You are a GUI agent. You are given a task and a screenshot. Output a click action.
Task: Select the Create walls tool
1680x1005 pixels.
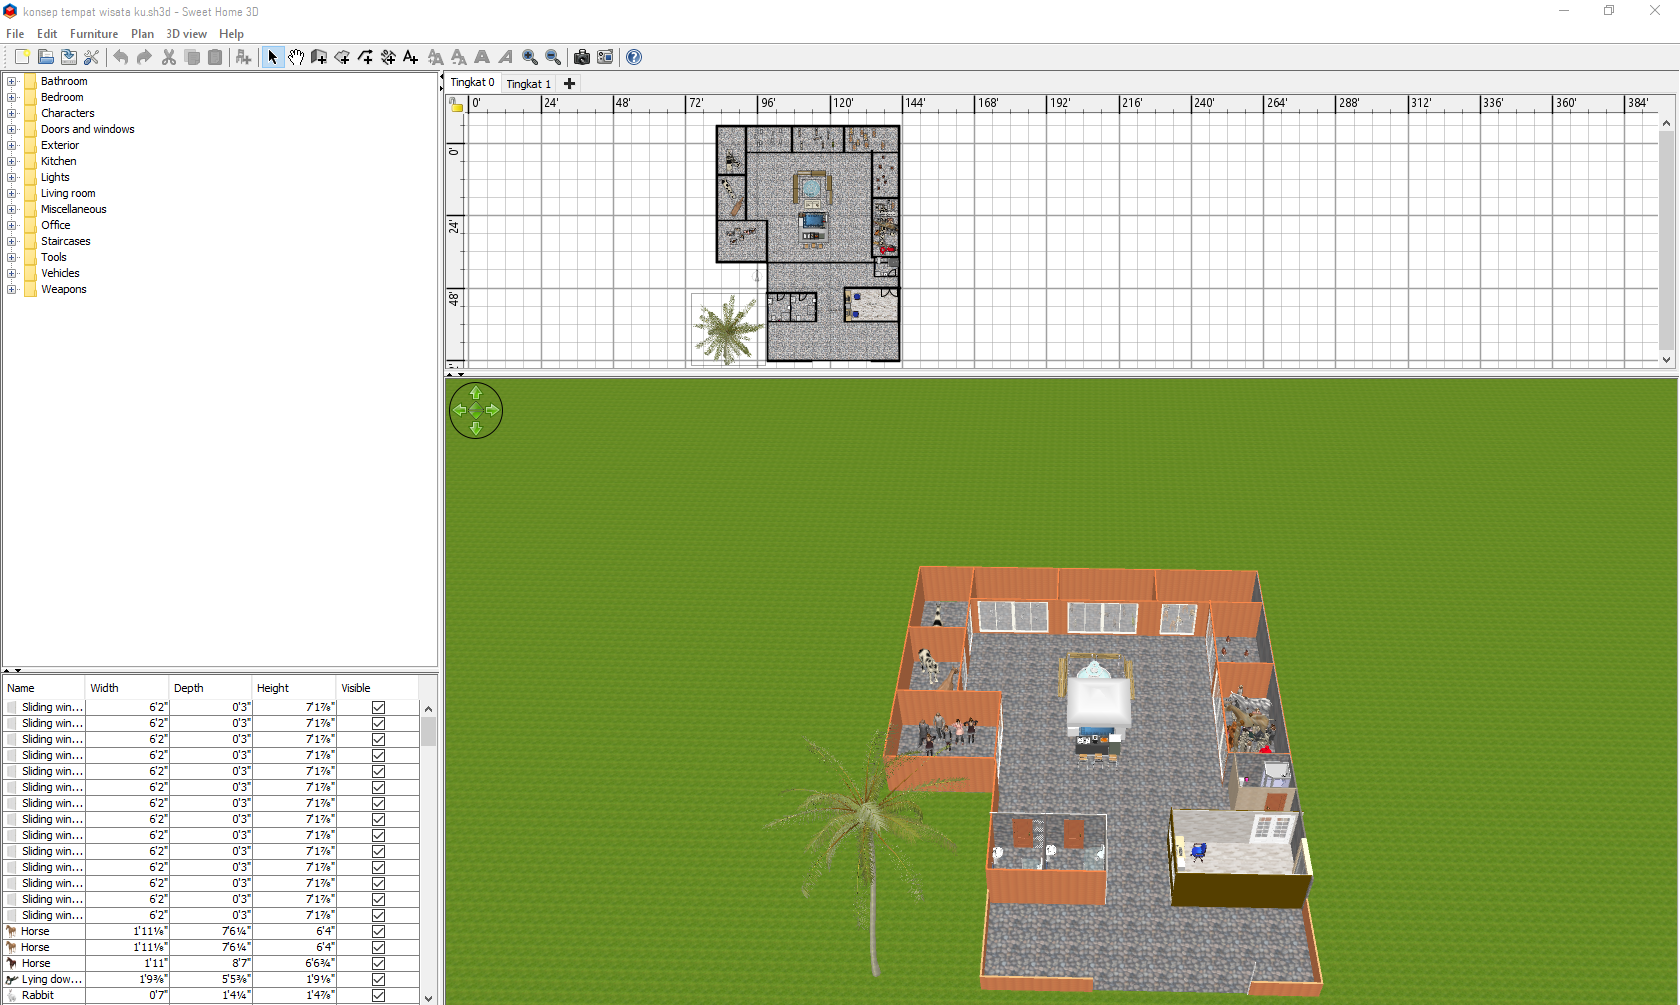319,57
